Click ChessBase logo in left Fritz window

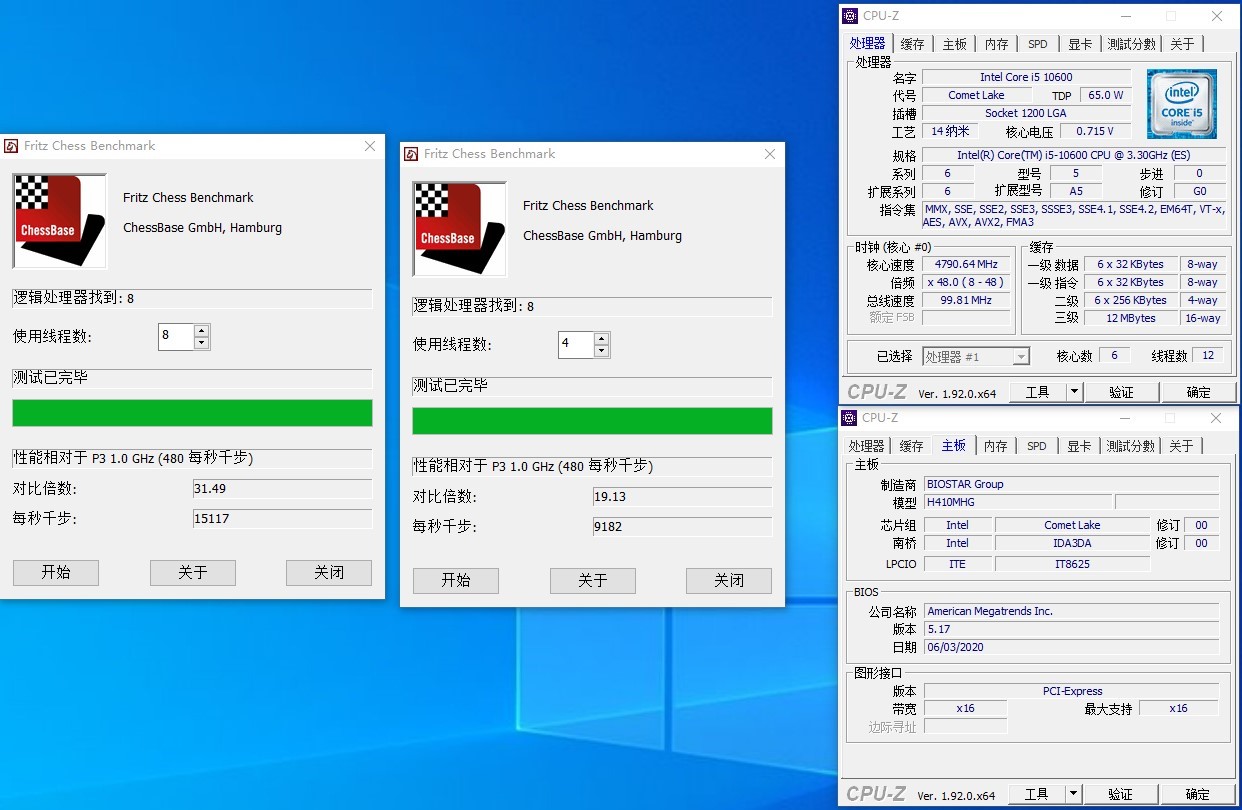click(60, 221)
